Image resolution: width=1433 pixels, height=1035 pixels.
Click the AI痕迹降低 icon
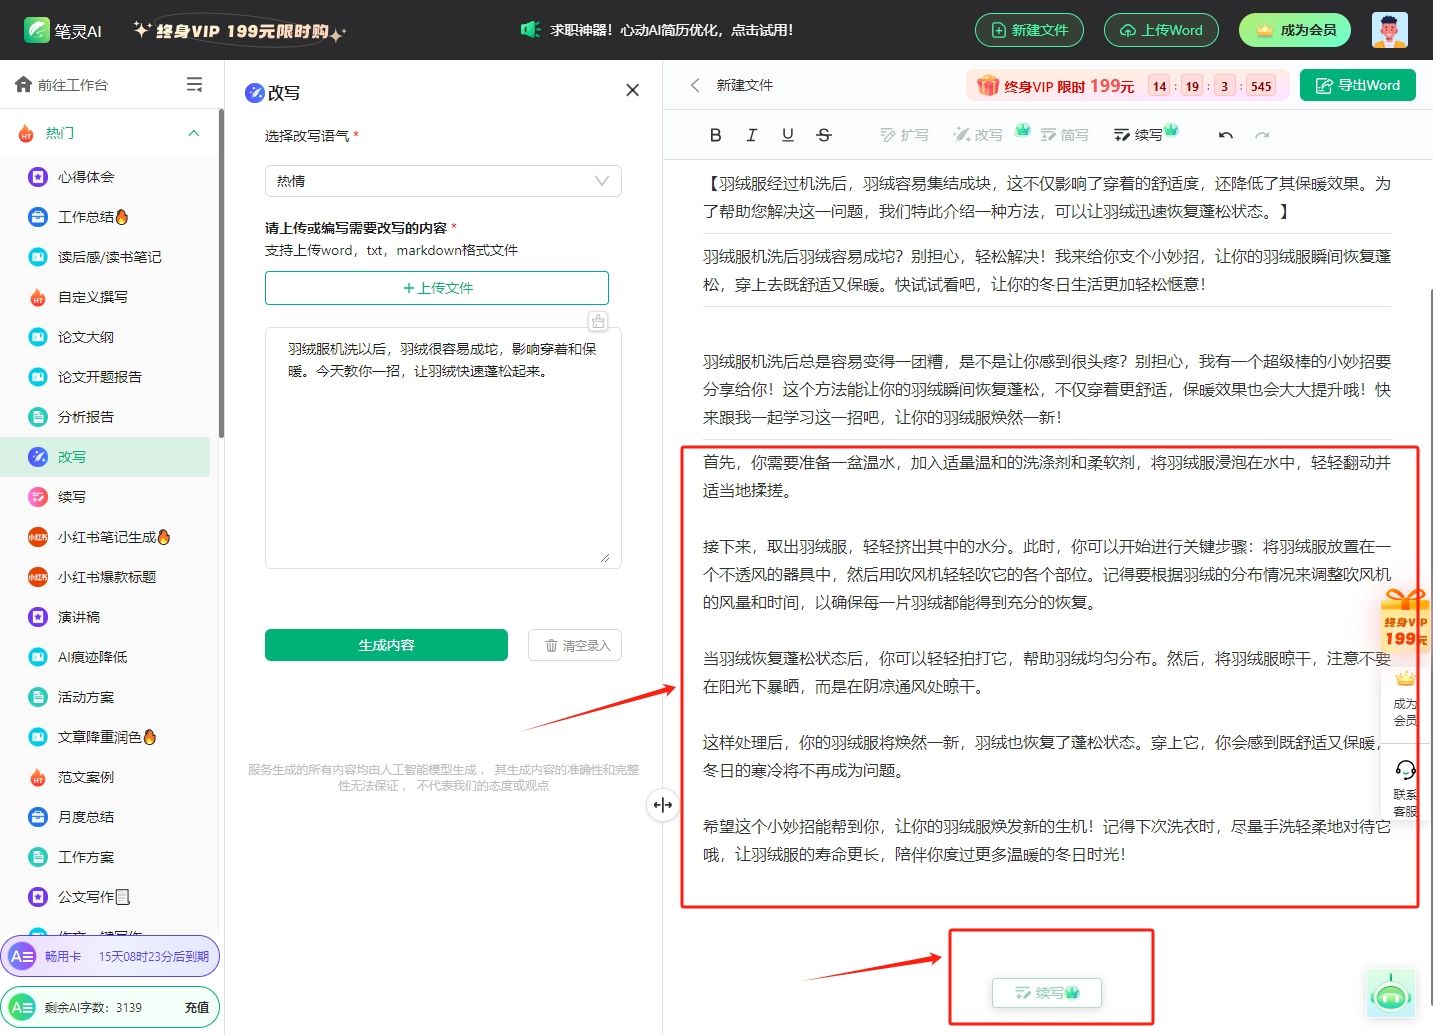(x=38, y=657)
